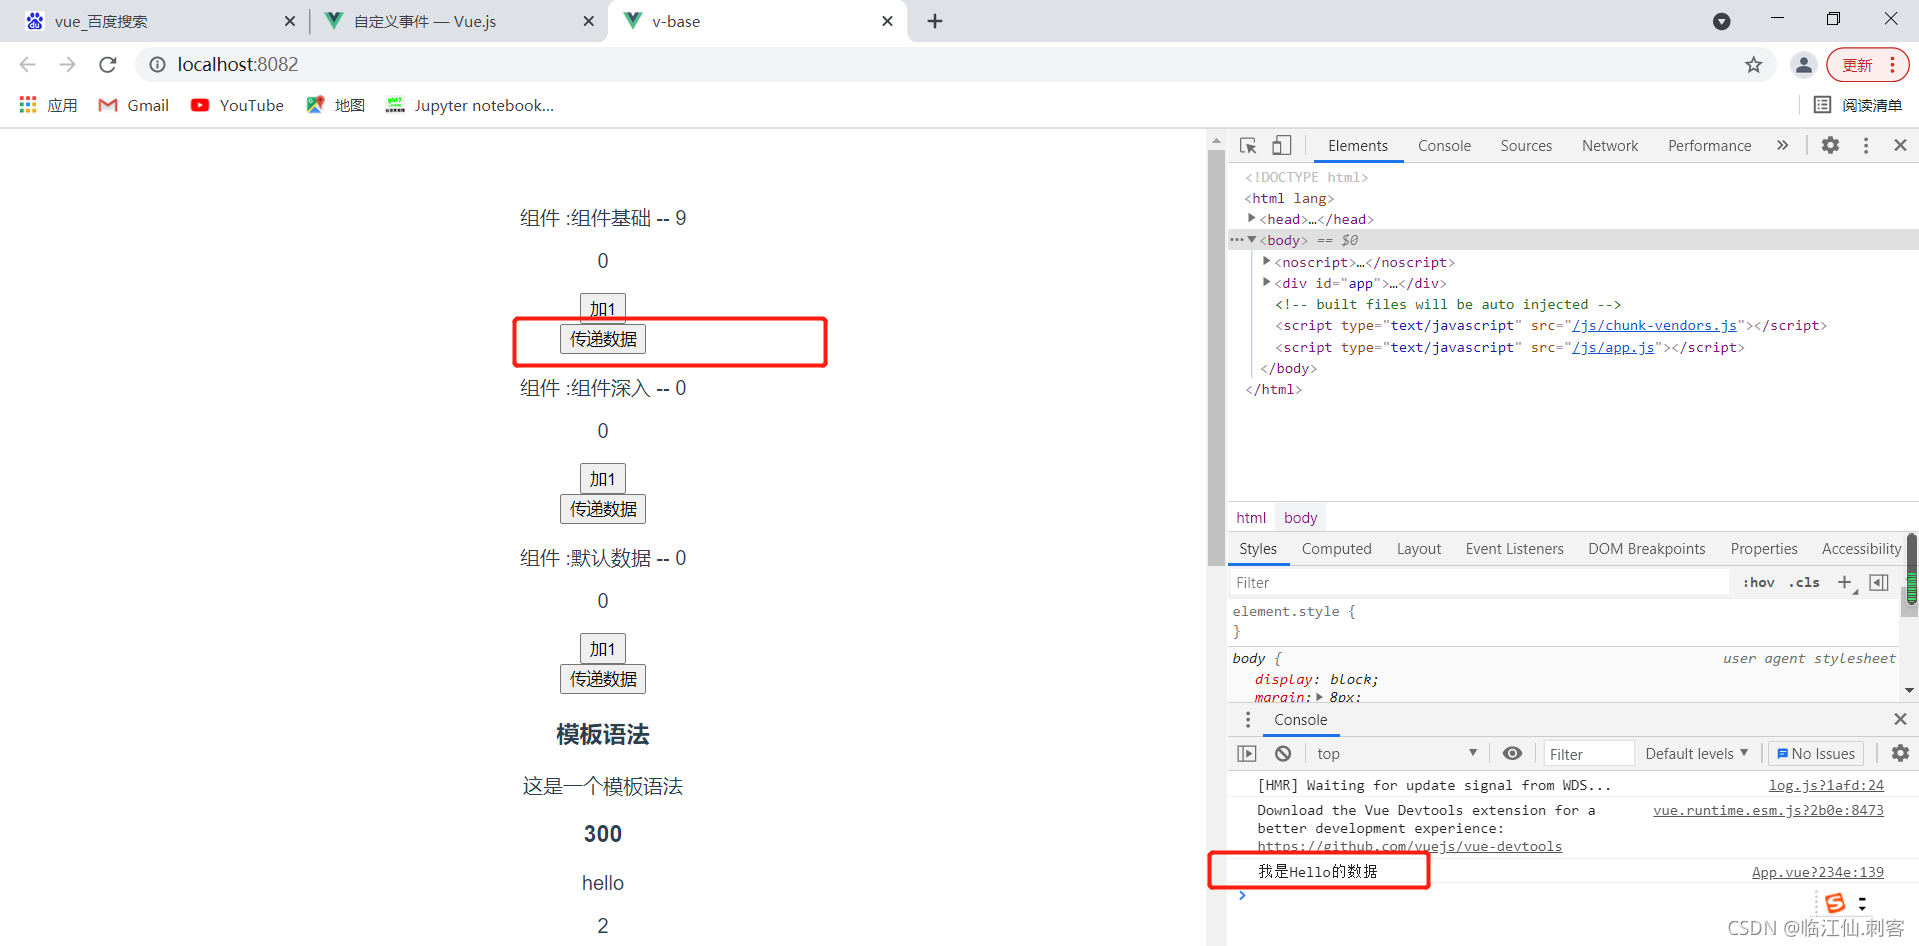Show the console sidebar icon
The image size is (1919, 946).
click(x=1246, y=754)
